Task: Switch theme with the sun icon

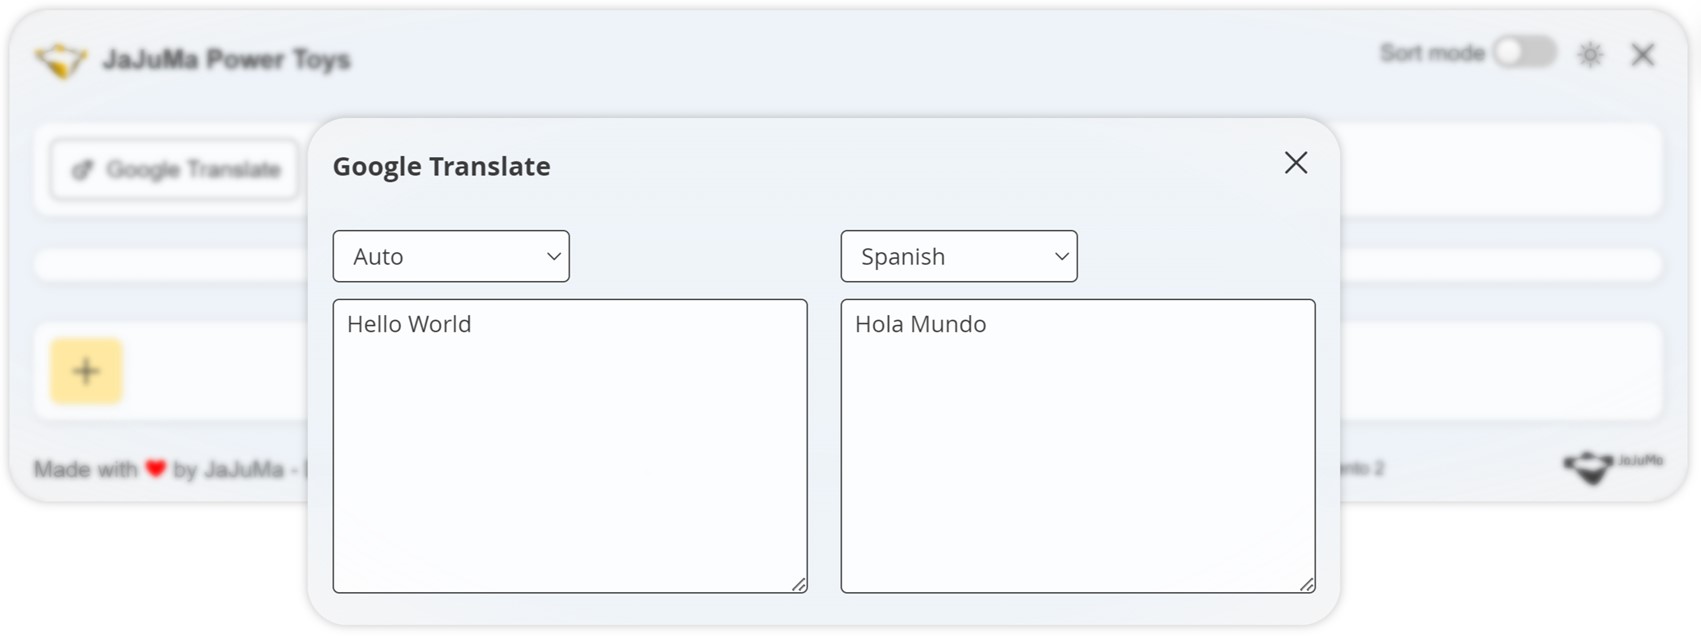Action: click(x=1590, y=55)
